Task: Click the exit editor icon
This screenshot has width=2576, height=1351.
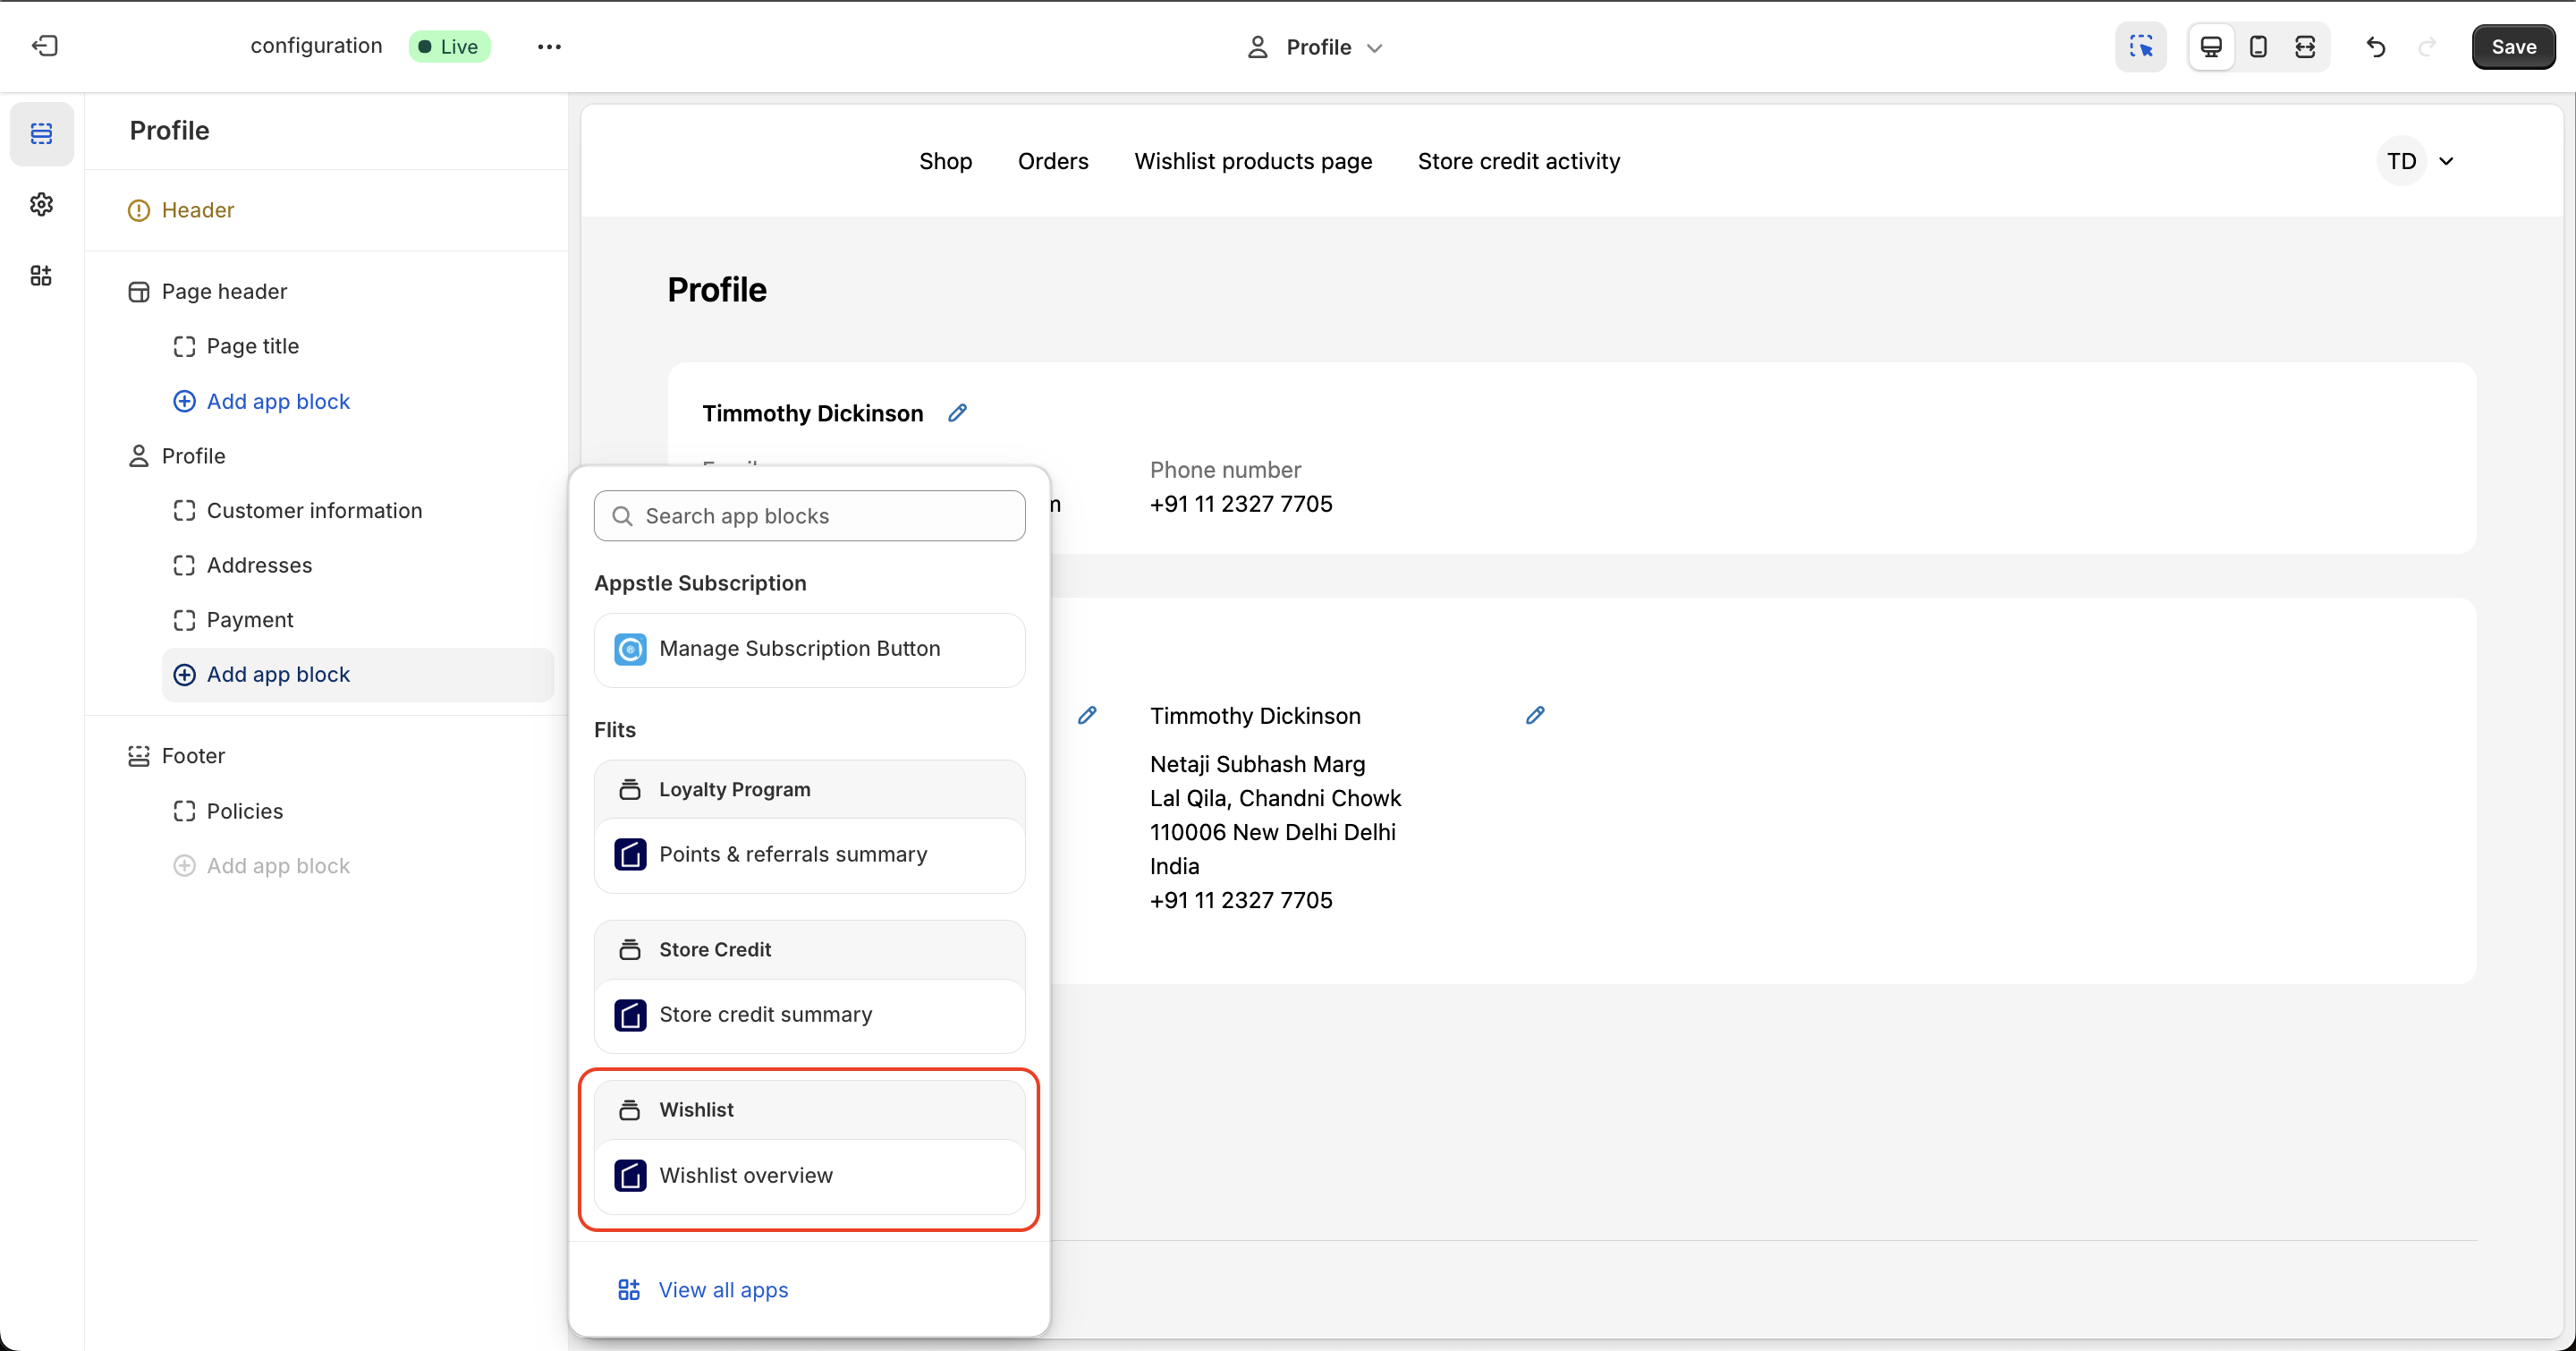Action: coord(45,46)
